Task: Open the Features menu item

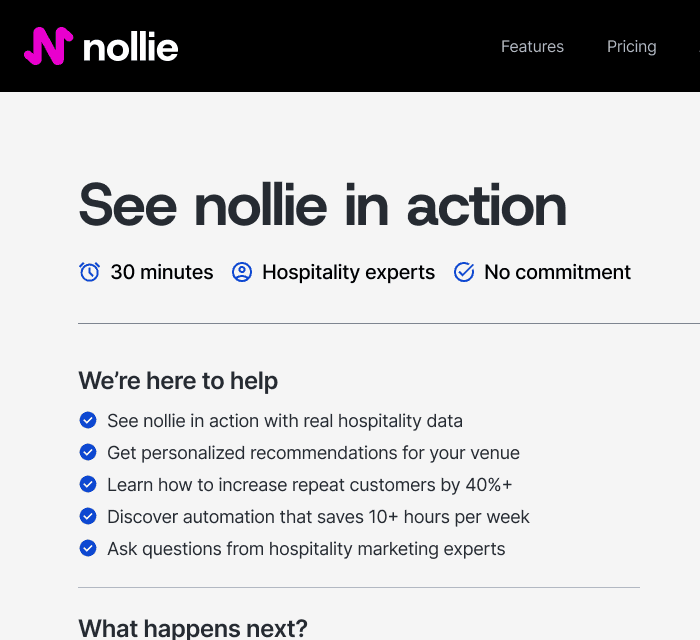Action: (532, 46)
